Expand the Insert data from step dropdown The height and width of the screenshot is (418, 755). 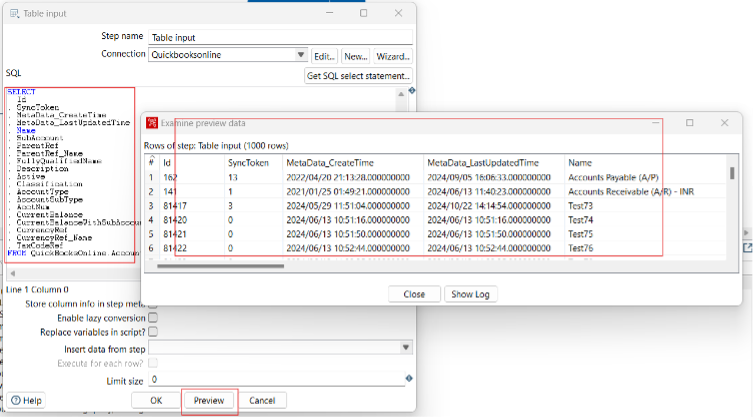tap(406, 348)
